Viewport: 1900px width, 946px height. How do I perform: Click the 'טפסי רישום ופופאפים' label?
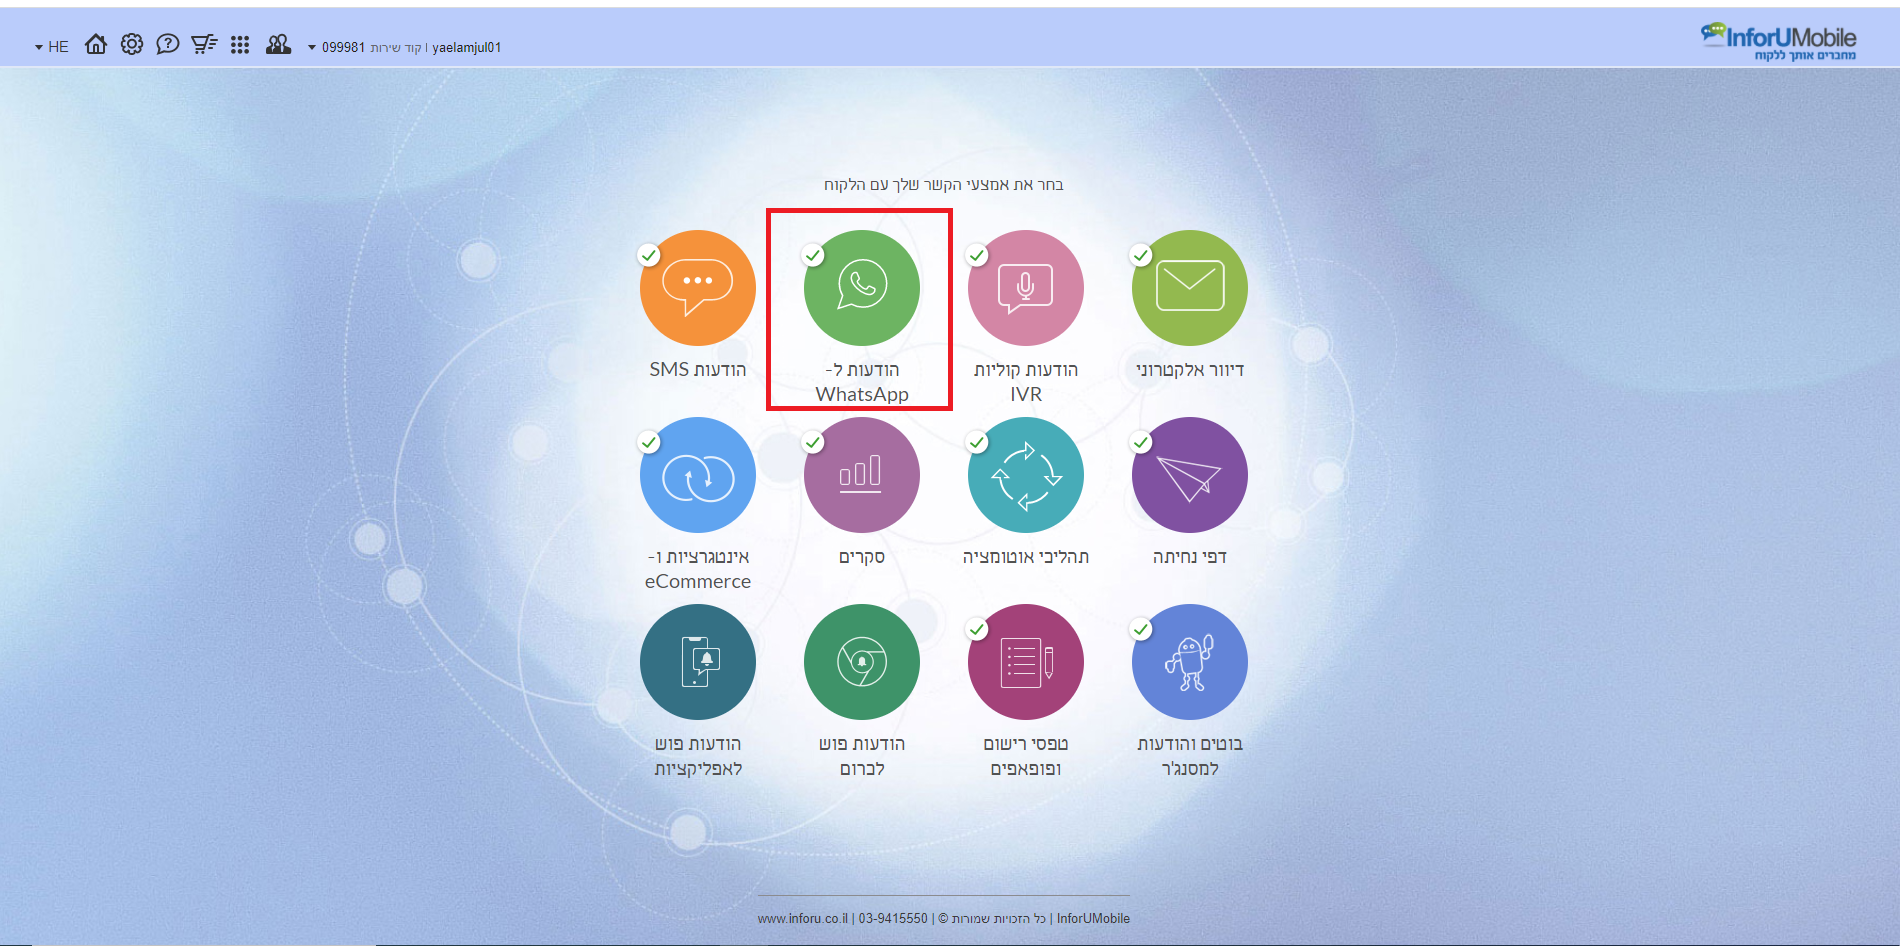pyautogui.click(x=1026, y=756)
